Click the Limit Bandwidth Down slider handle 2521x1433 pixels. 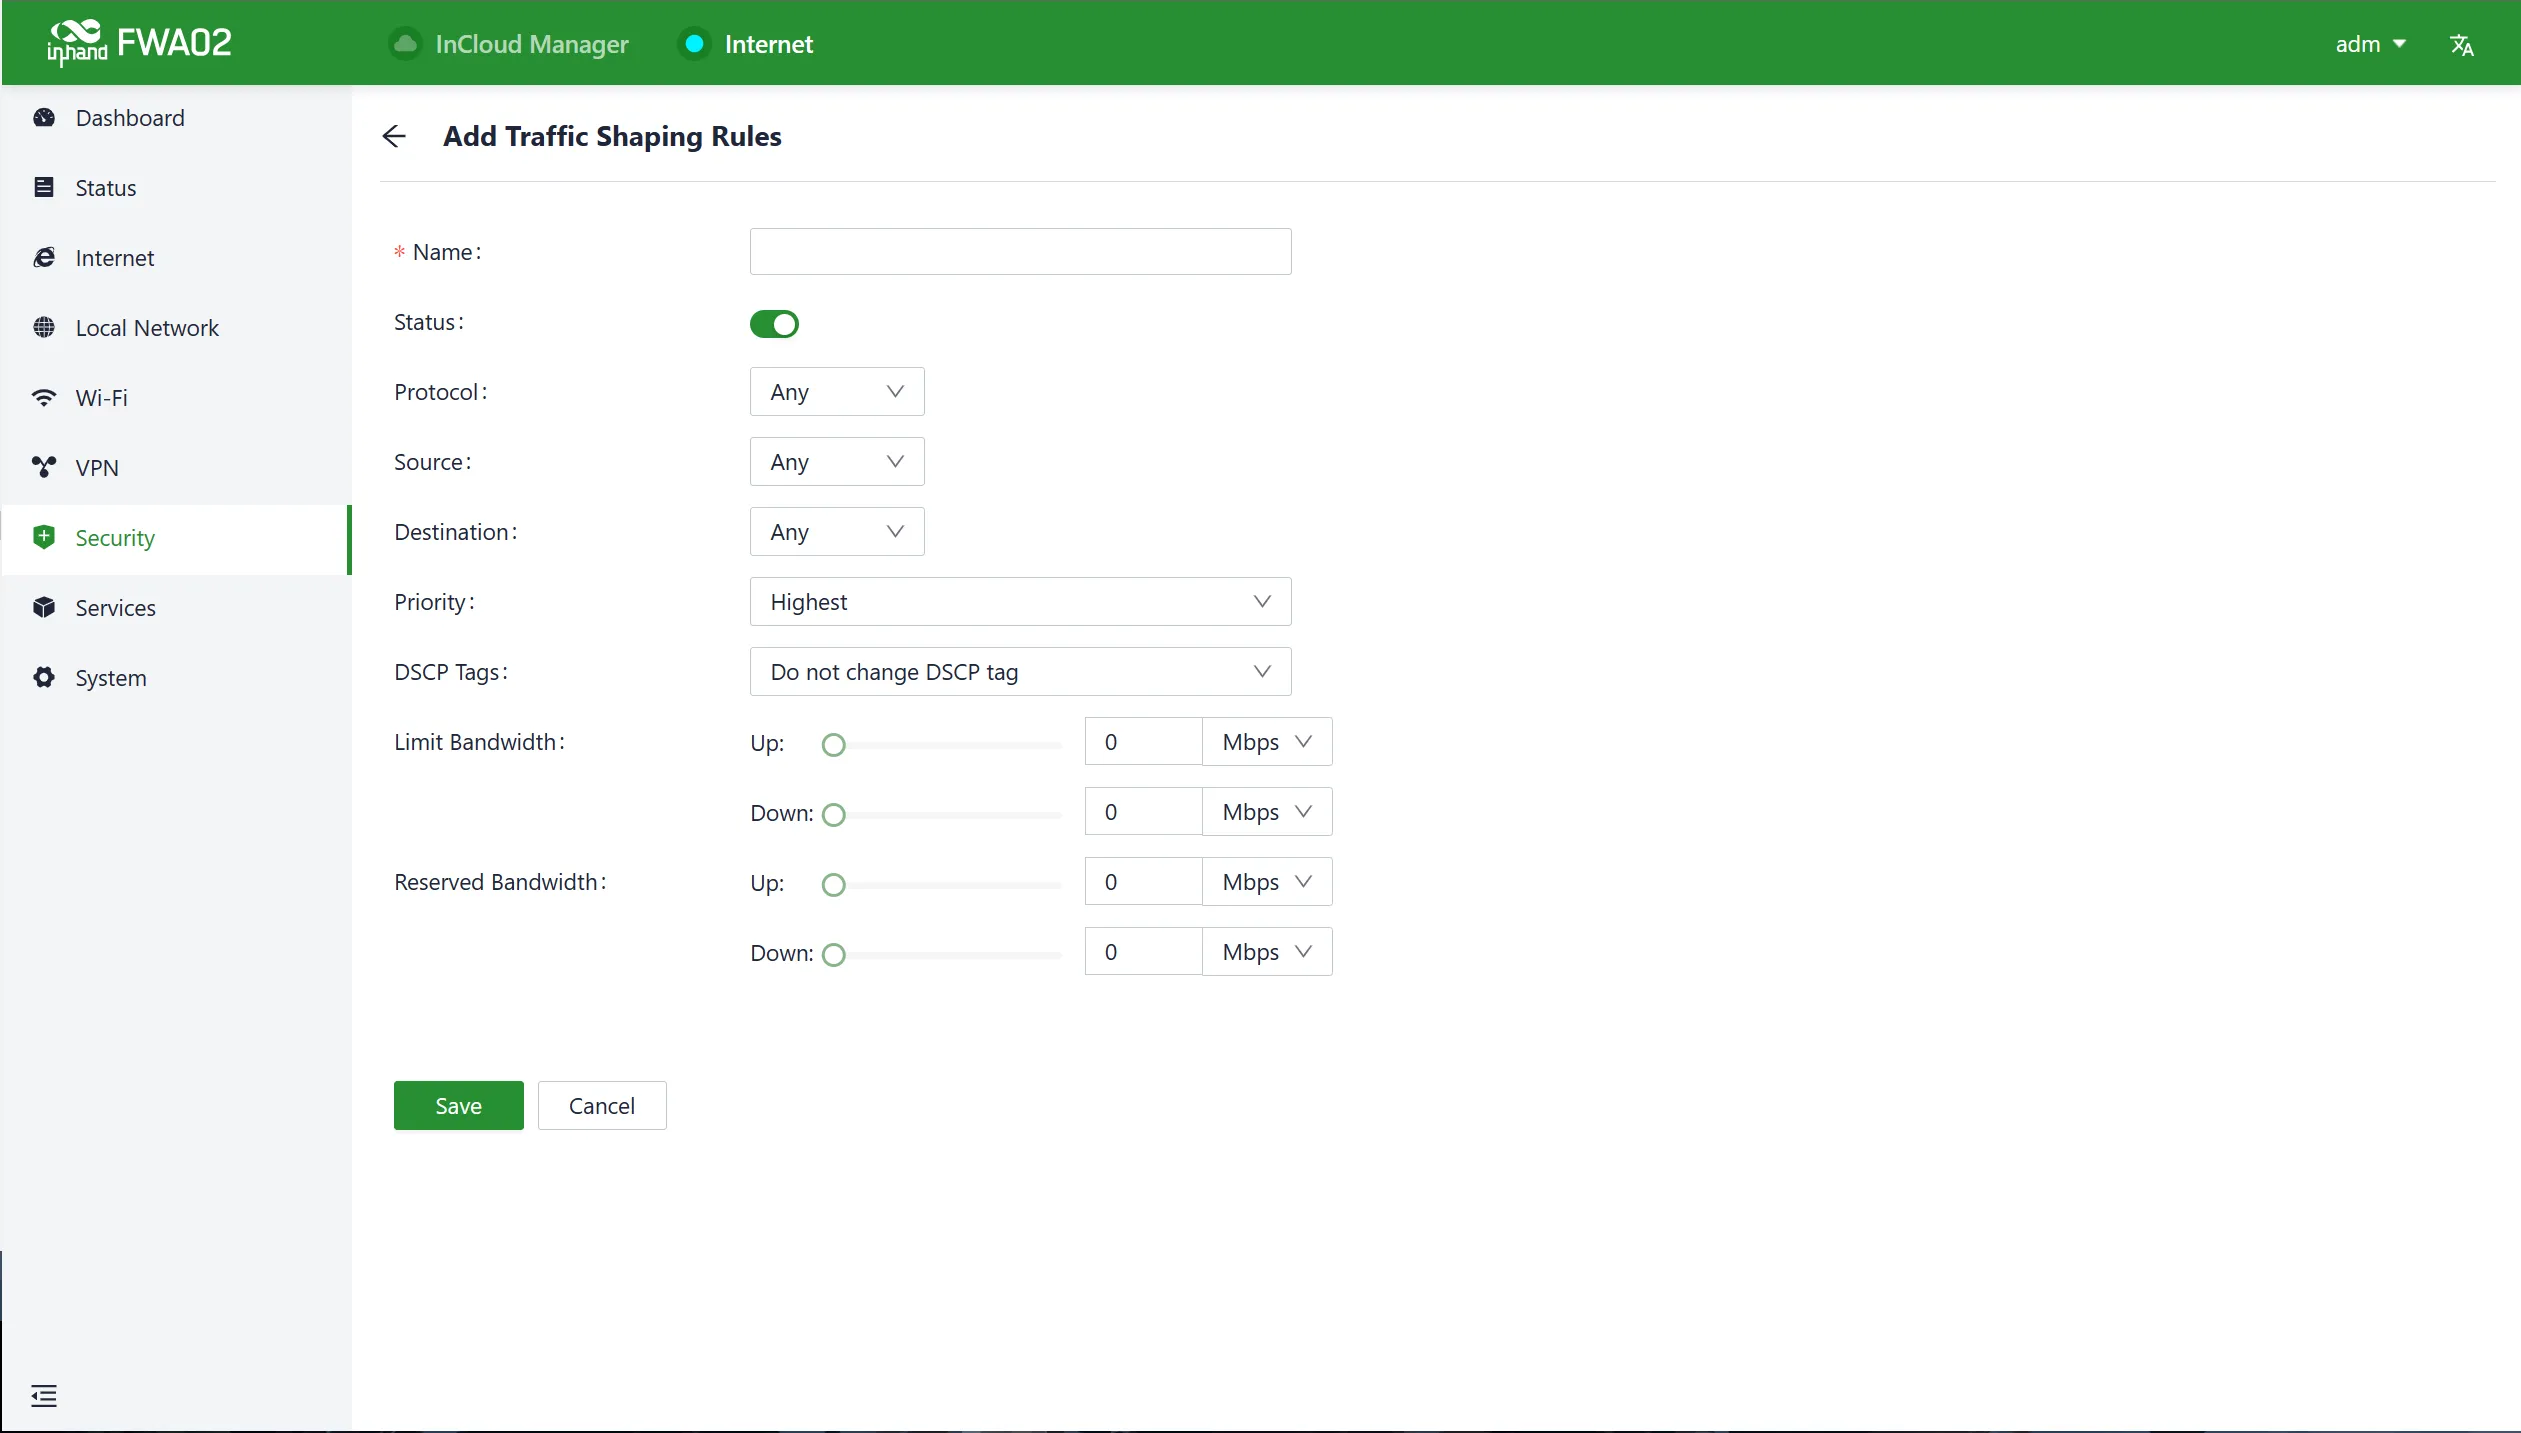click(x=833, y=815)
